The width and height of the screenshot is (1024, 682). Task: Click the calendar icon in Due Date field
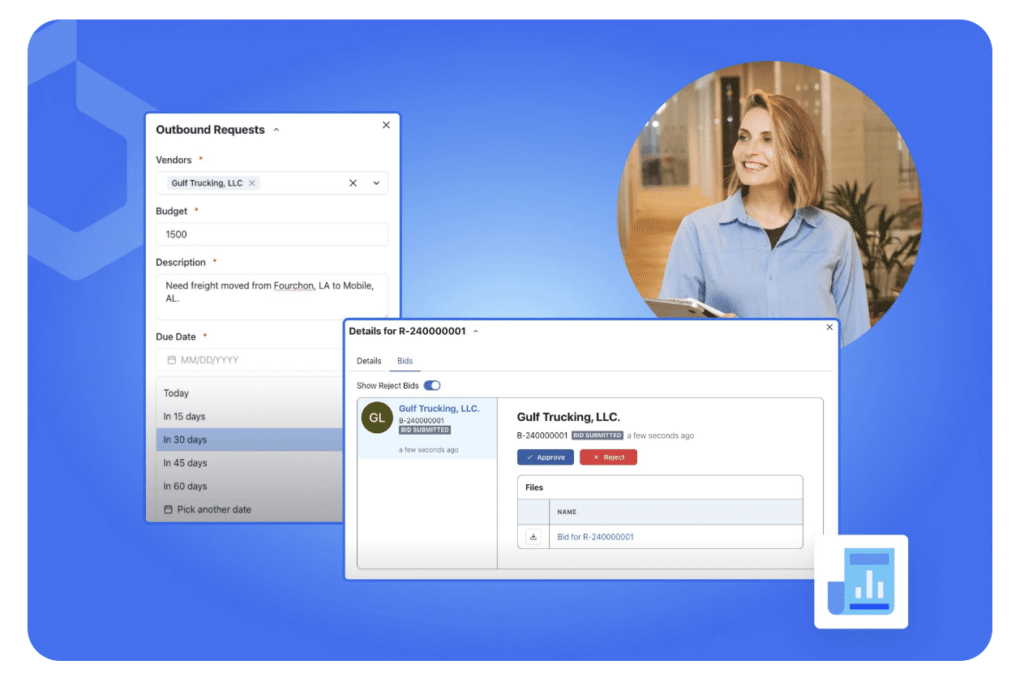tap(172, 360)
